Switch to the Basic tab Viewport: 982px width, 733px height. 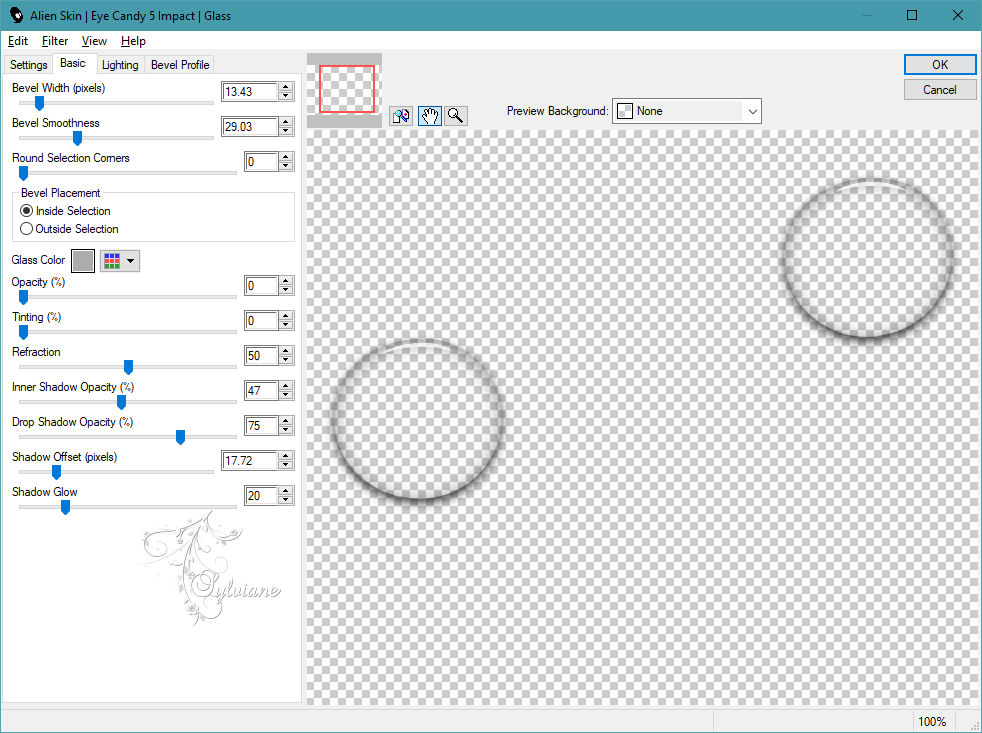(73, 63)
